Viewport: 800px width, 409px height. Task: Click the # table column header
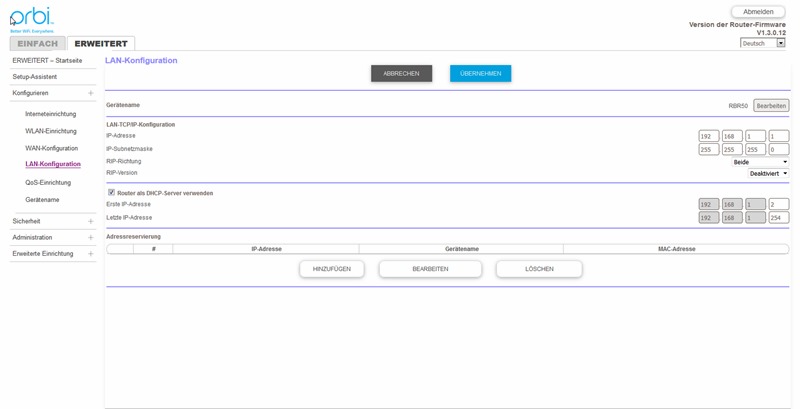(x=154, y=249)
